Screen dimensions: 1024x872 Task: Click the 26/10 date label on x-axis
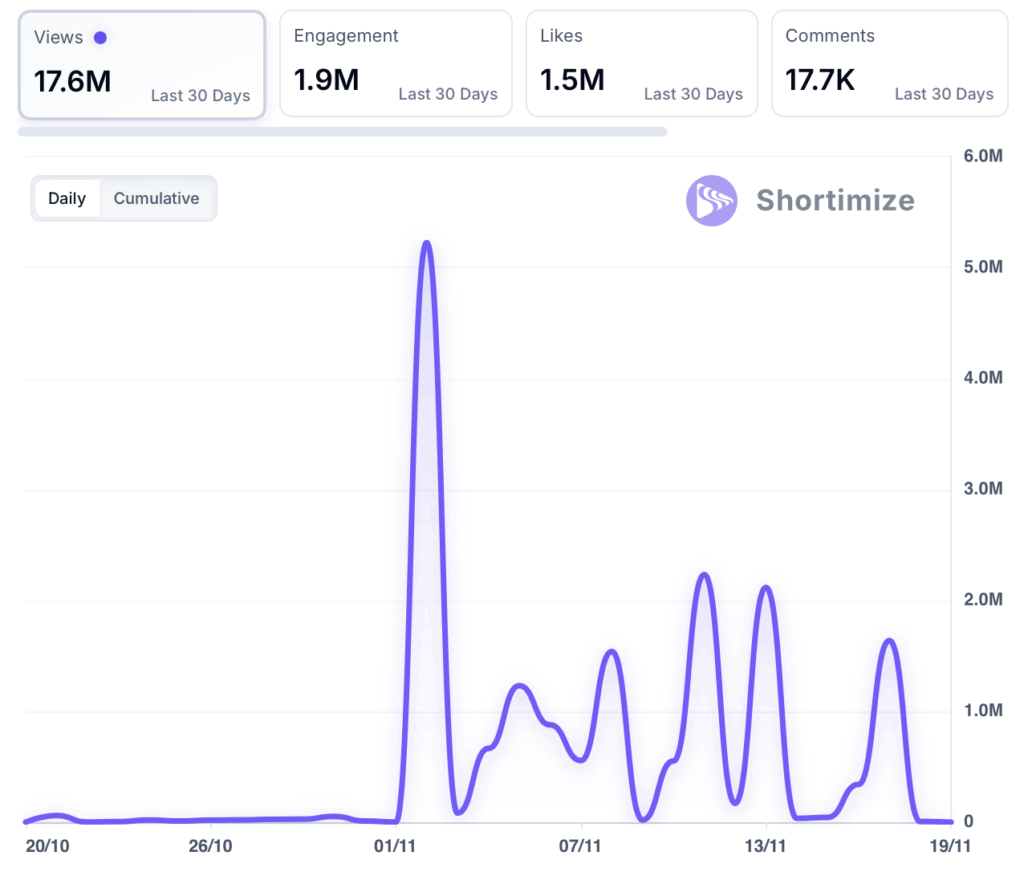pos(210,846)
